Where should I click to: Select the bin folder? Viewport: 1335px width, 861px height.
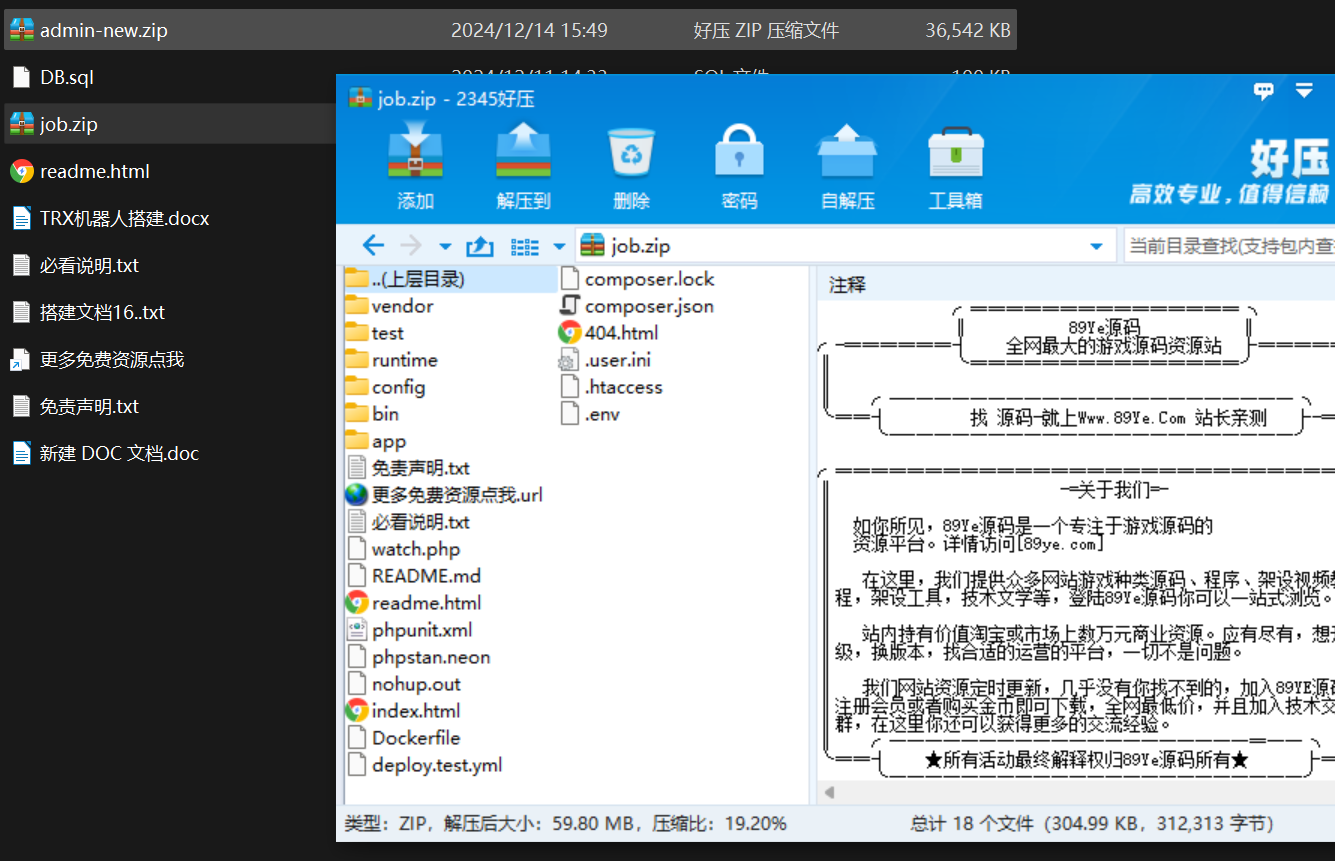pyautogui.click(x=372, y=414)
